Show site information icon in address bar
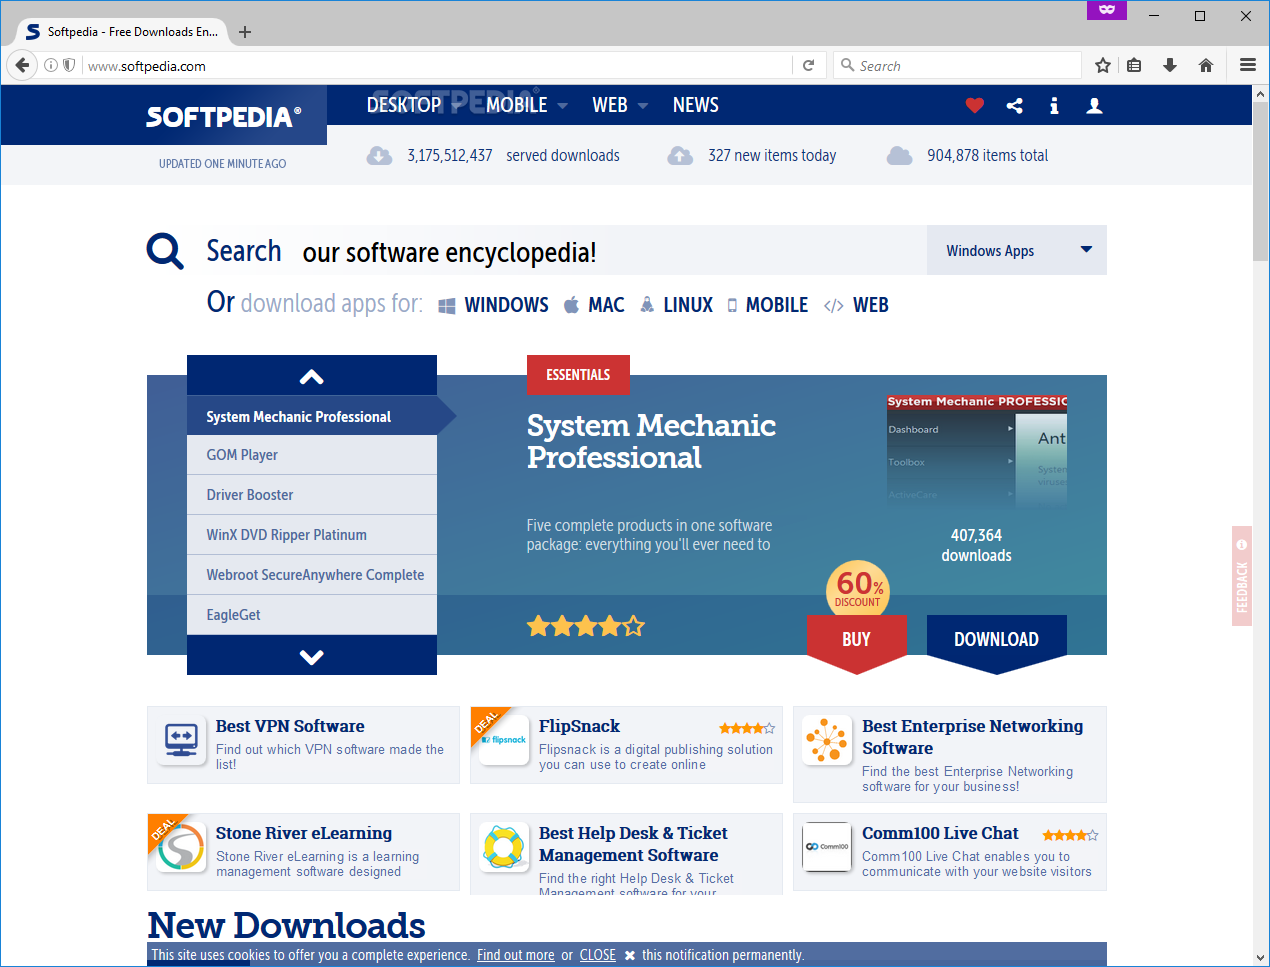The image size is (1270, 967). pos(51,65)
